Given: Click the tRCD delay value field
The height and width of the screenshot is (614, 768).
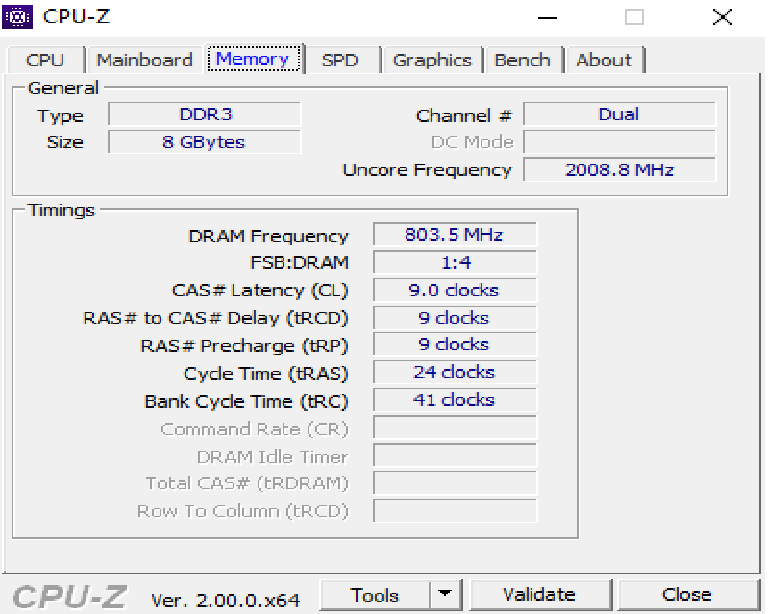Looking at the screenshot, I should 455,318.
